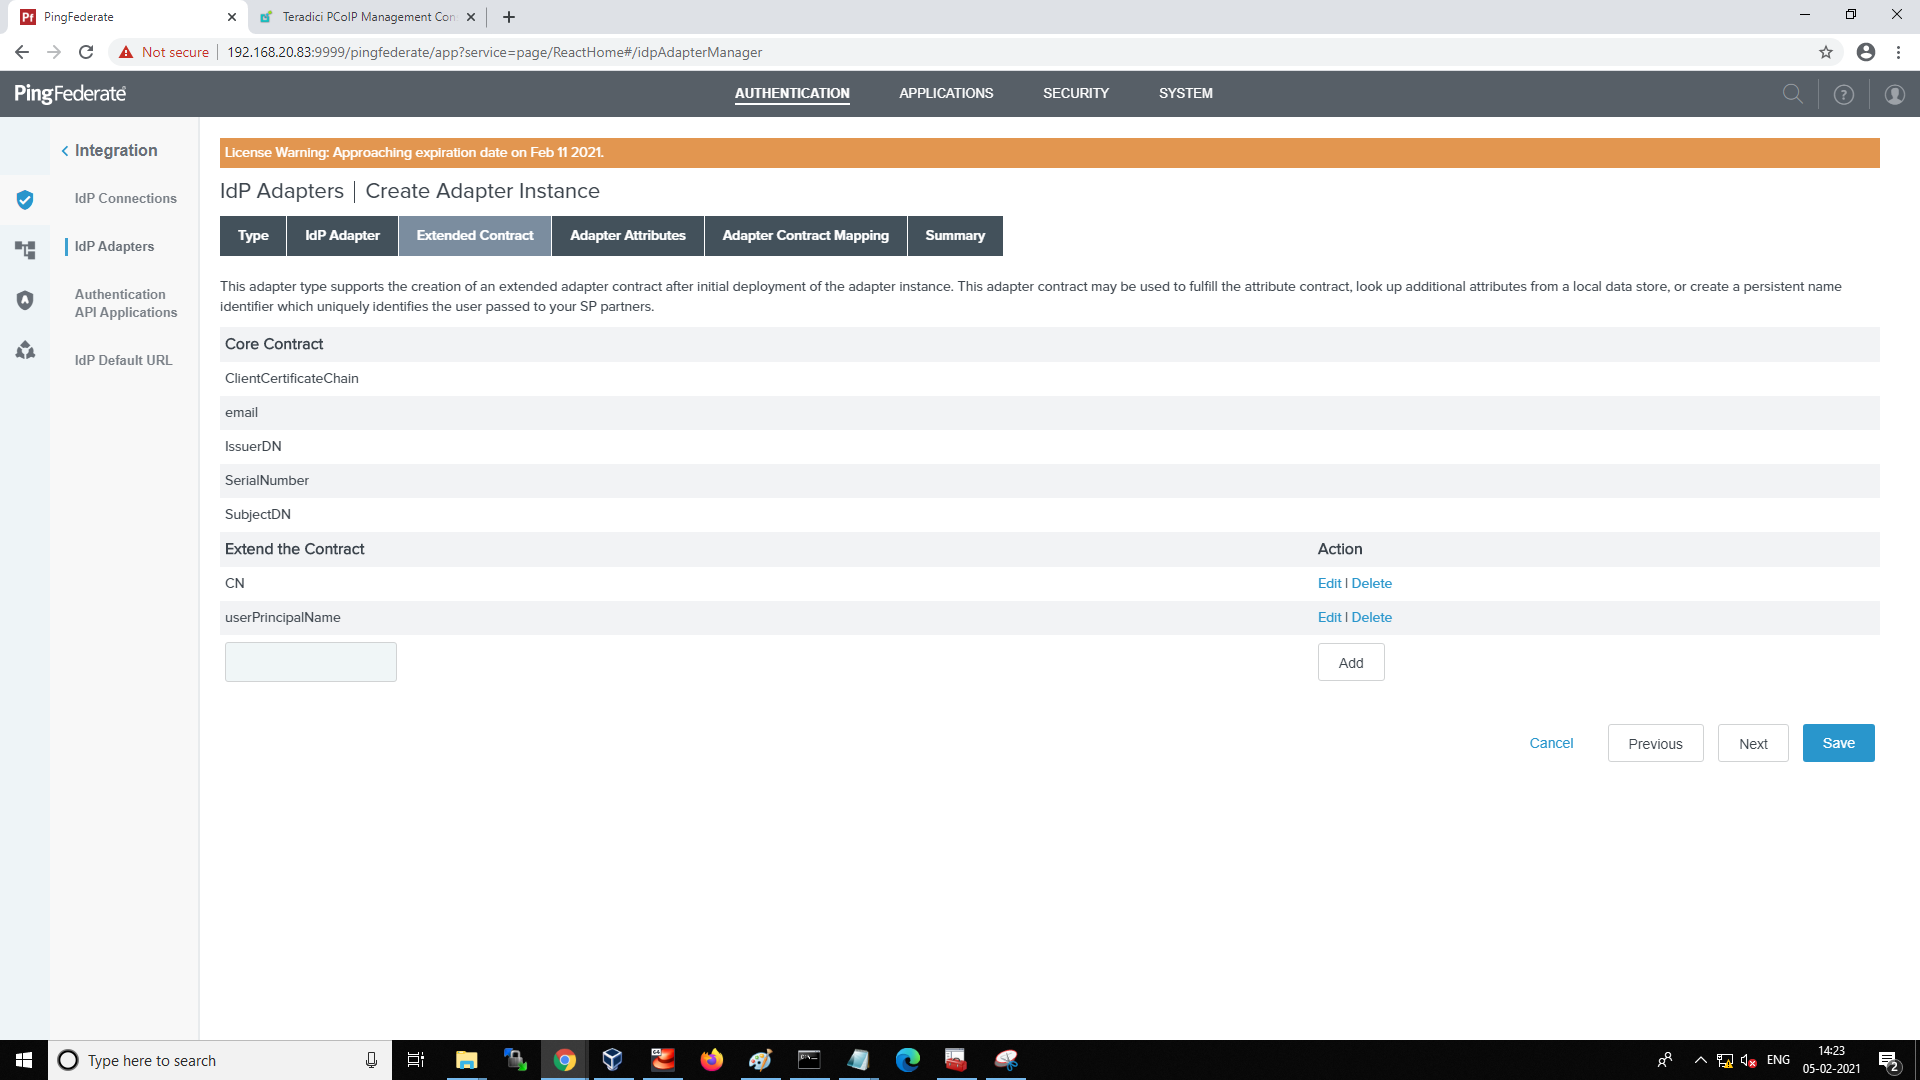This screenshot has height=1080, width=1920.
Task: Open IdP Default URL
Action: 123,360
